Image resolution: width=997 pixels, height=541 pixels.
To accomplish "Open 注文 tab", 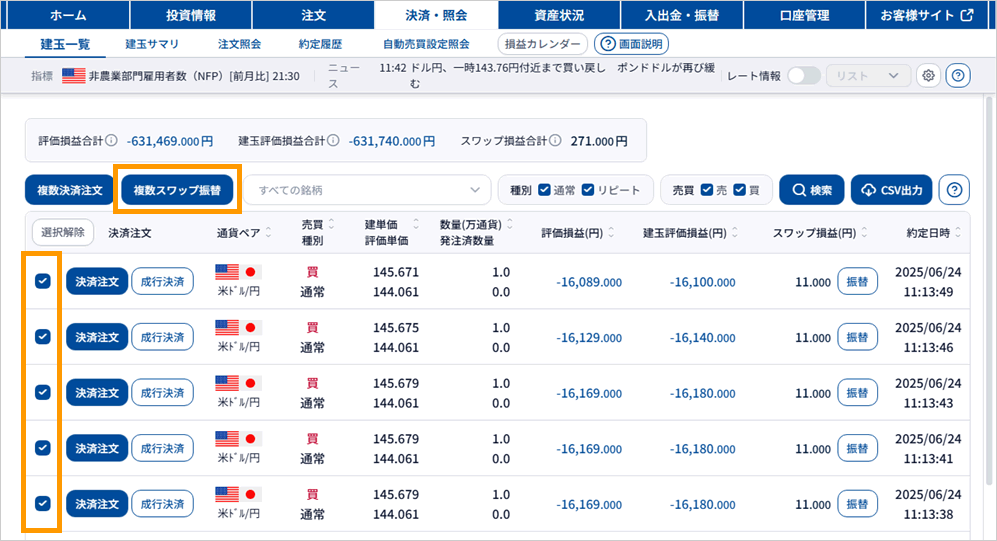I will point(313,15).
